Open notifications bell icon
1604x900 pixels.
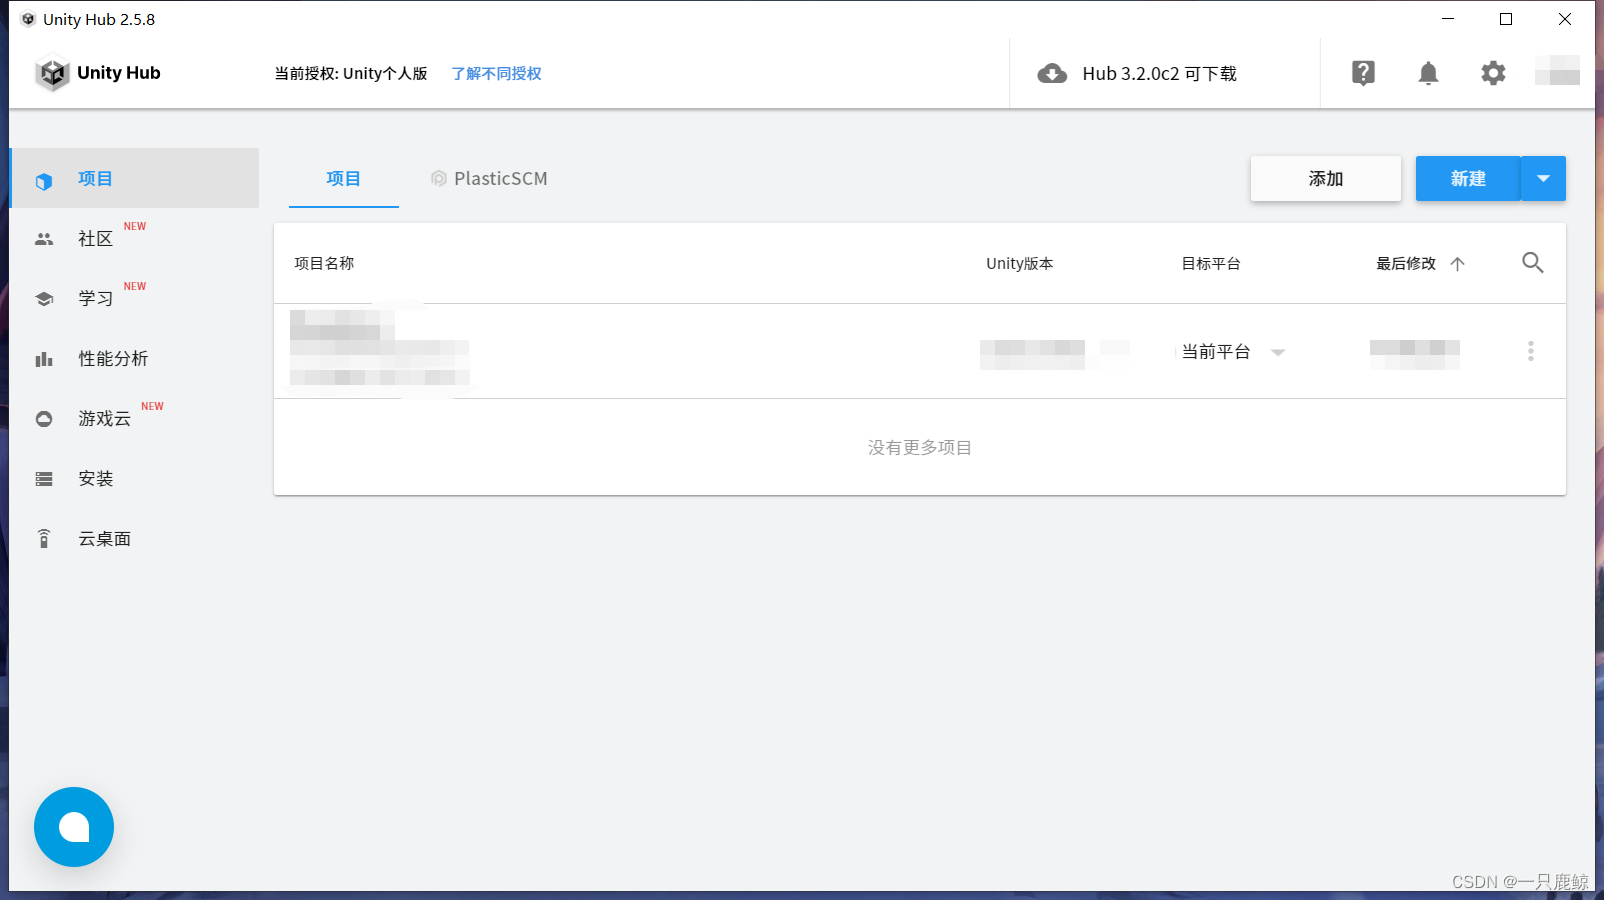pos(1428,73)
